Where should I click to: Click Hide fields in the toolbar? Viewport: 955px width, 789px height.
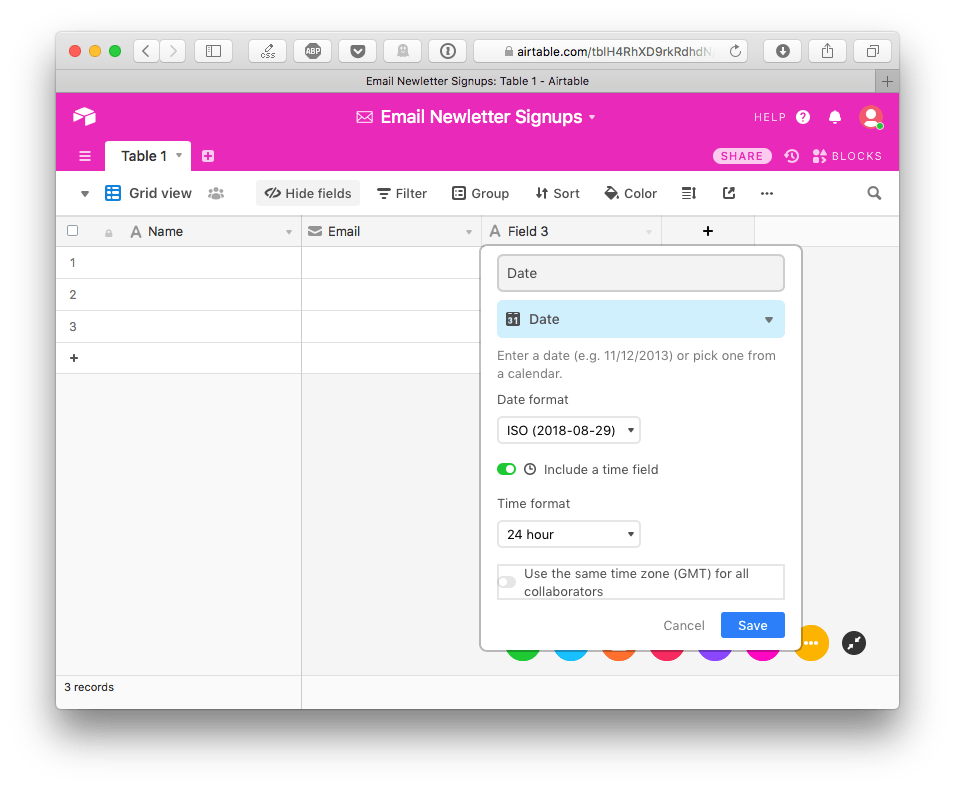(308, 193)
